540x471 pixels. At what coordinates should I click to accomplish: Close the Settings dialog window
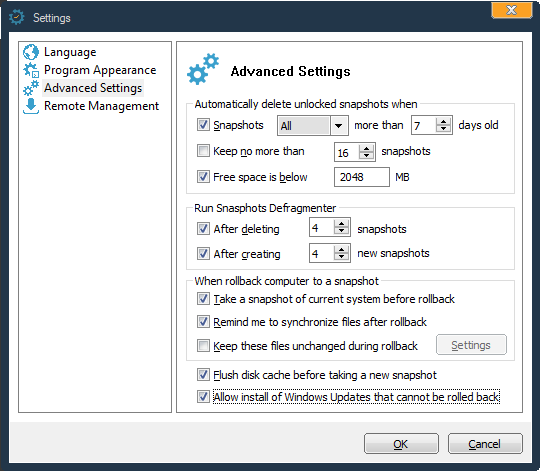[511, 10]
